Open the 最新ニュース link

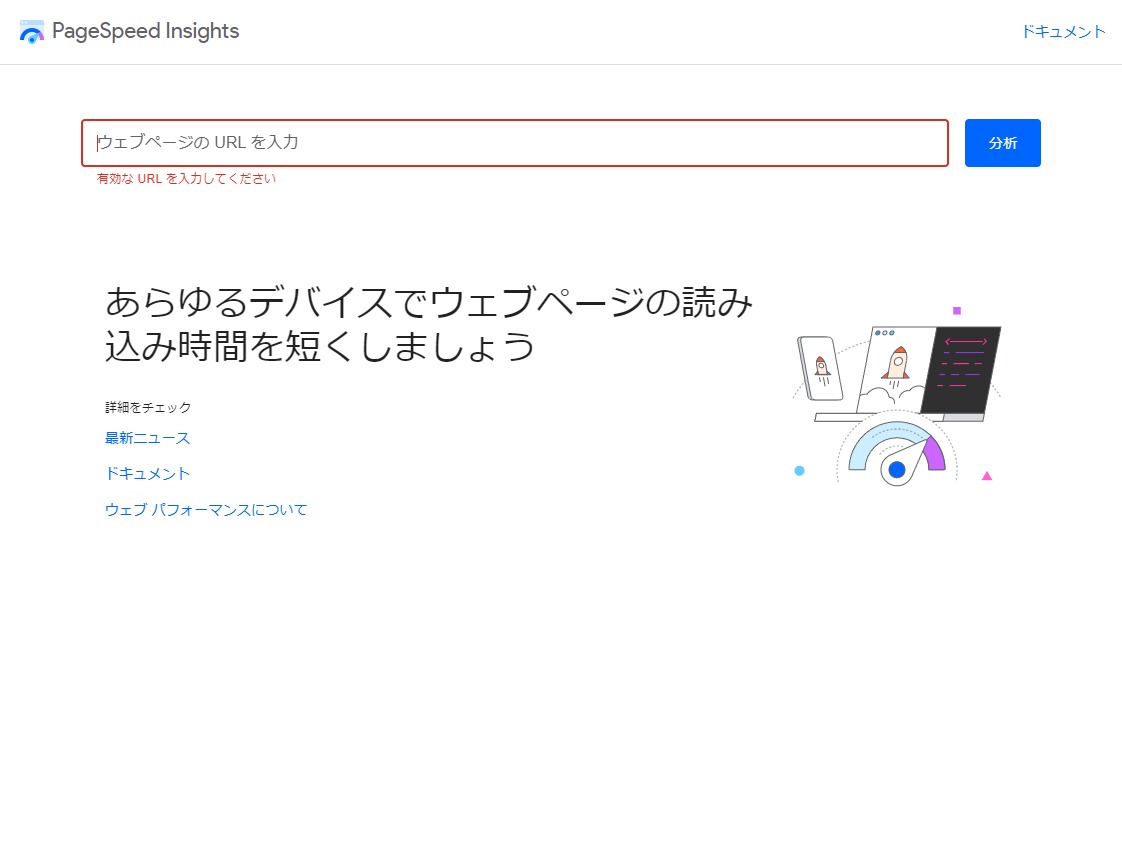click(x=147, y=438)
